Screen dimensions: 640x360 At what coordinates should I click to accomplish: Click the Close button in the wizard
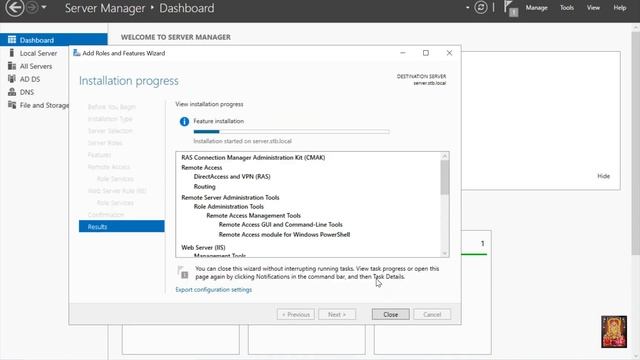tap(391, 314)
